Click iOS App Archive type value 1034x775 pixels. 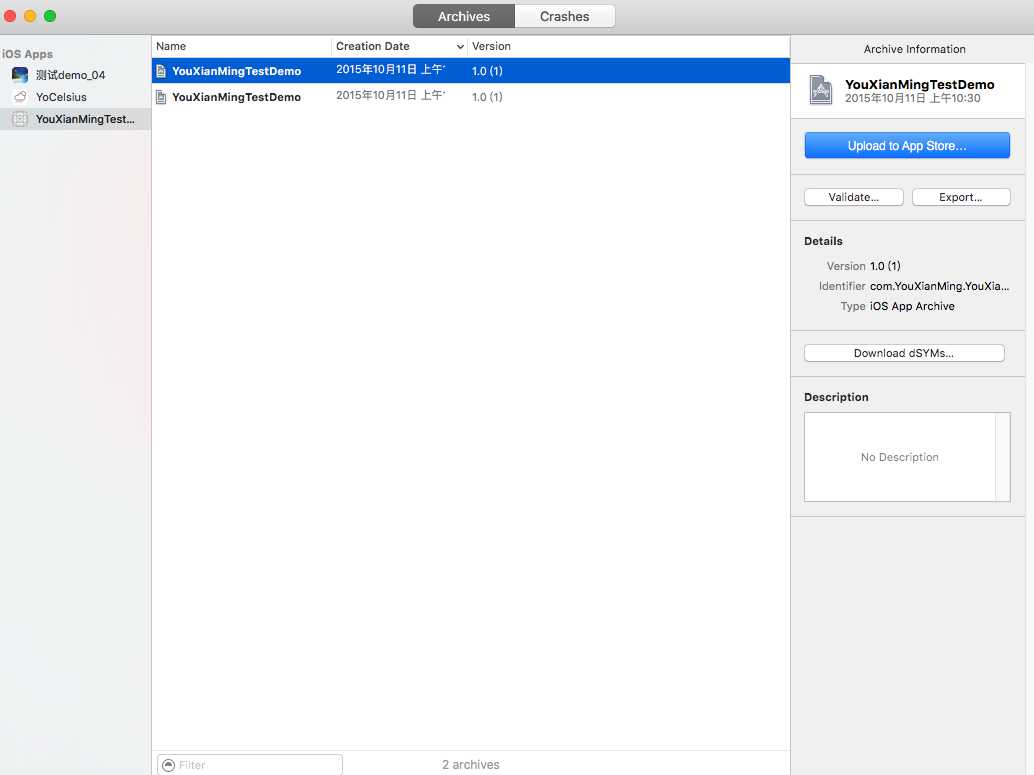point(912,306)
